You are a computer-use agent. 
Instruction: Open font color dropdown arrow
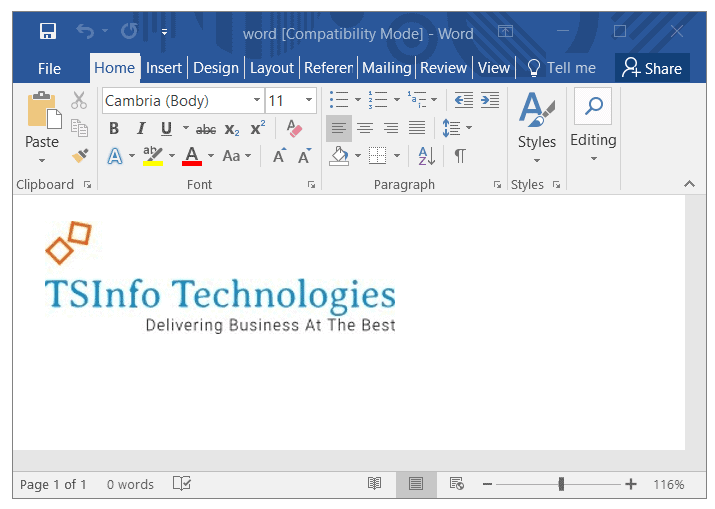(211, 156)
